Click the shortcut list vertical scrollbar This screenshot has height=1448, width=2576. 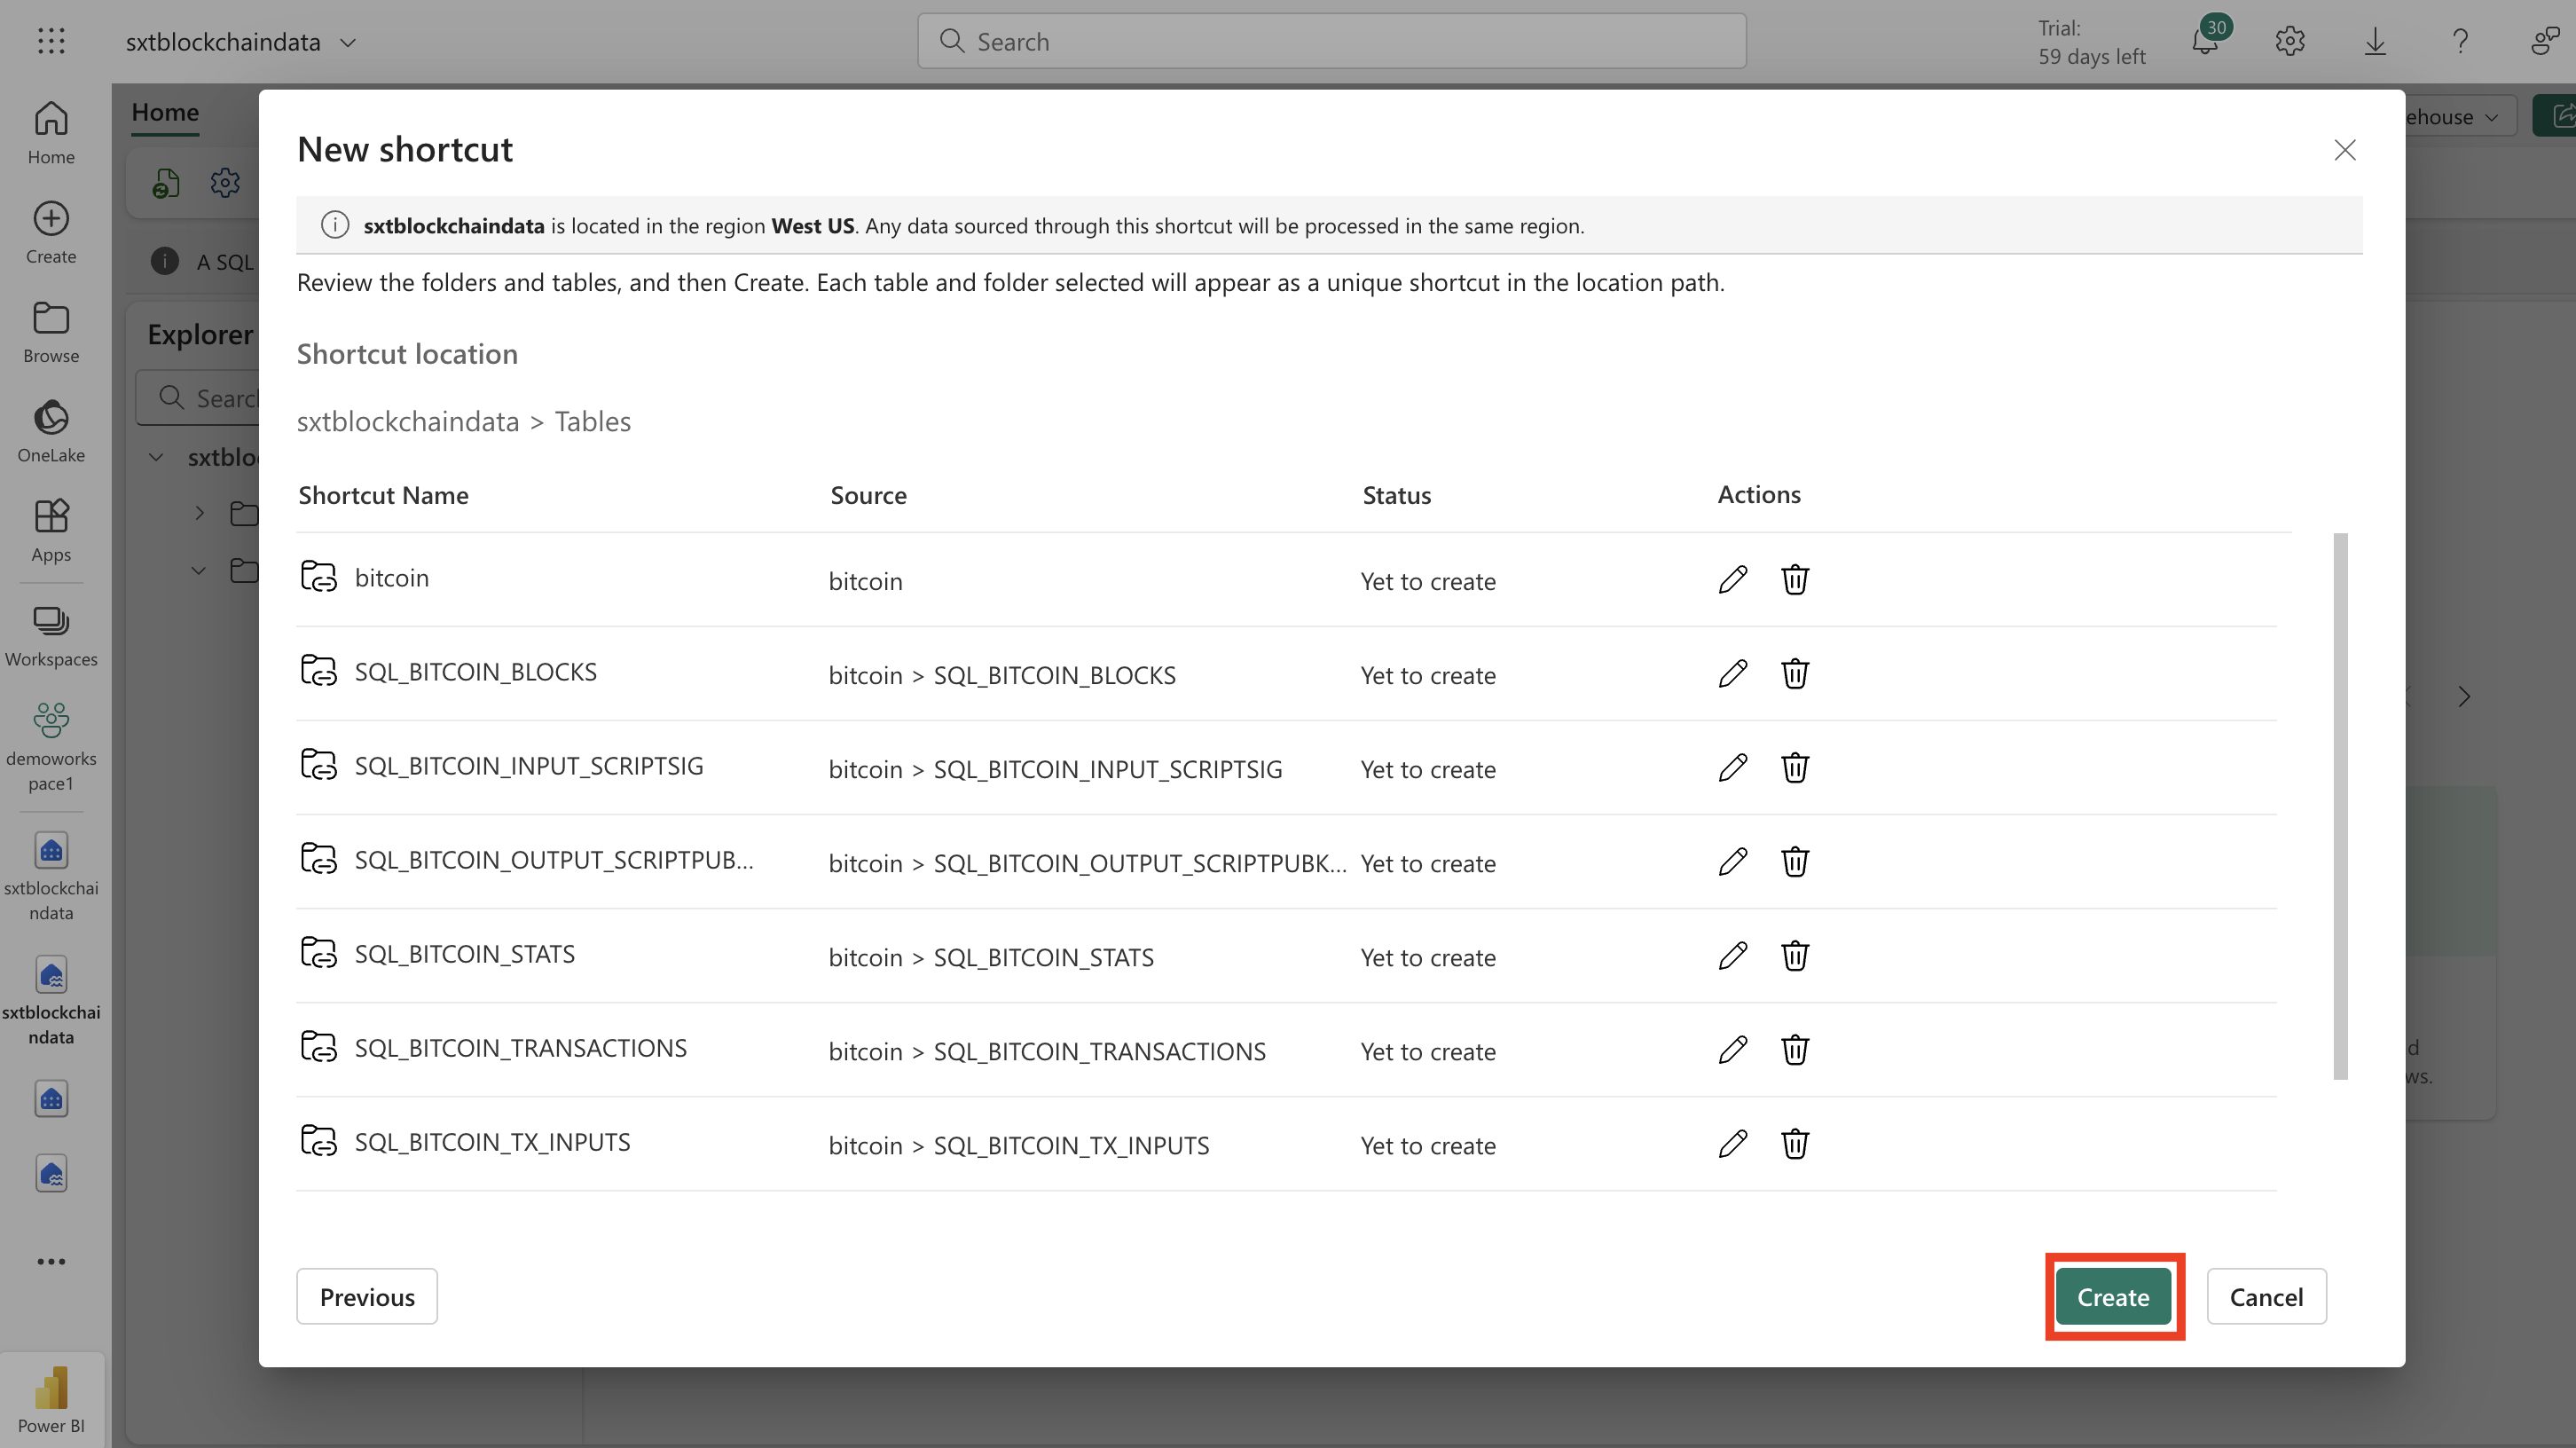click(x=2340, y=806)
